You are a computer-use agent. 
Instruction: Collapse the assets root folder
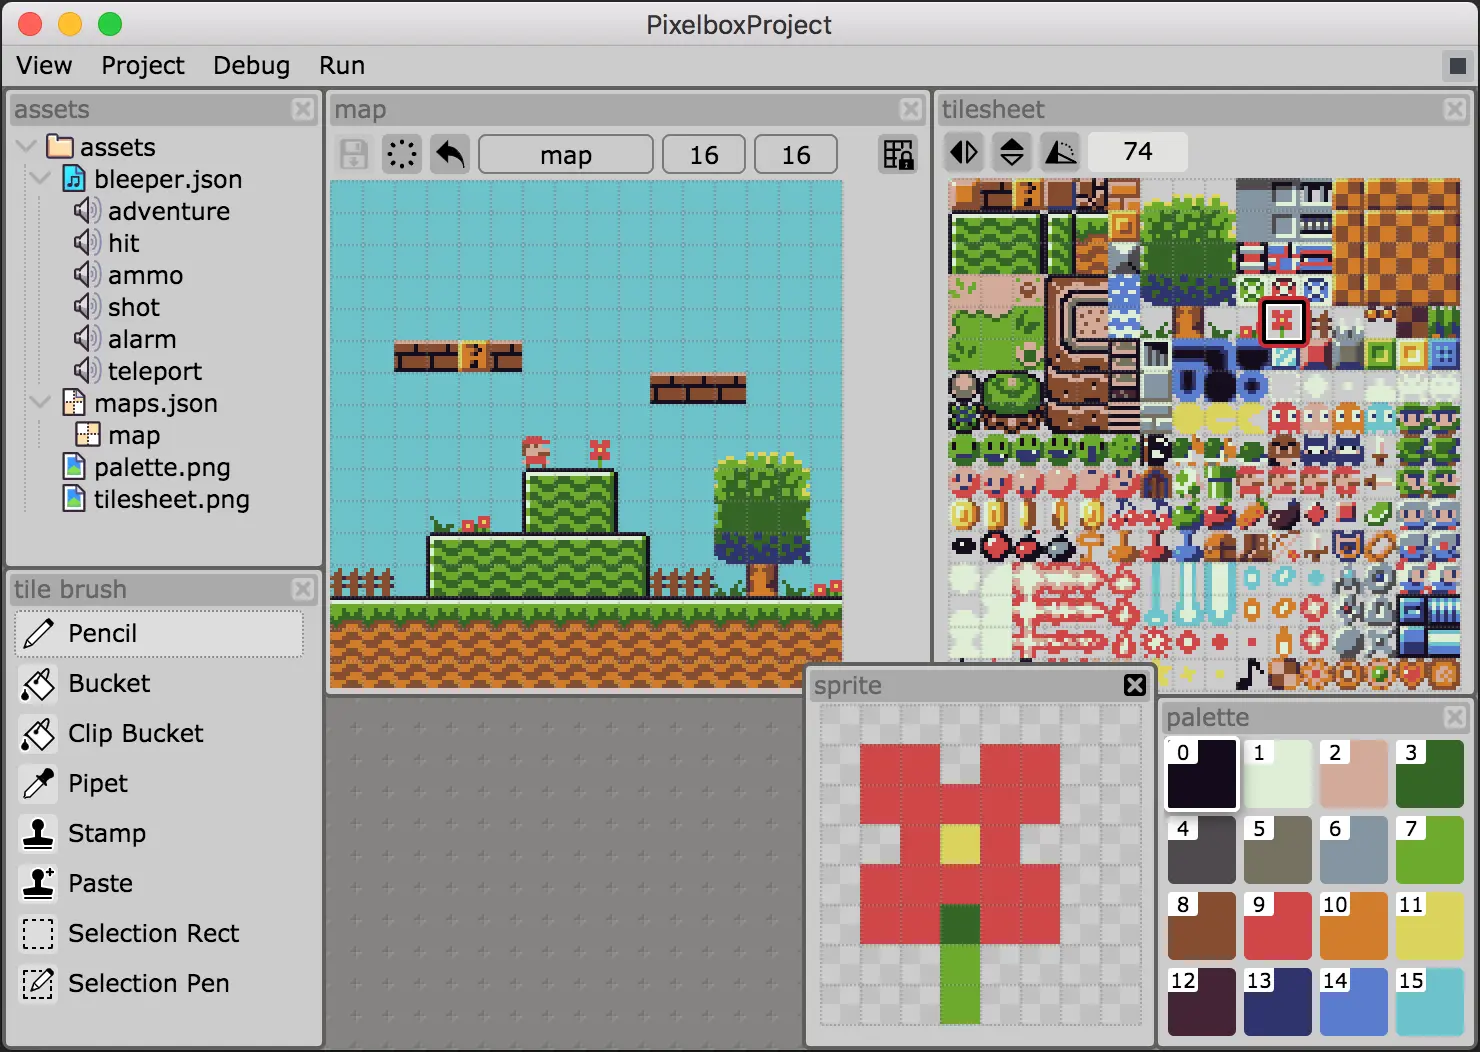click(x=27, y=147)
